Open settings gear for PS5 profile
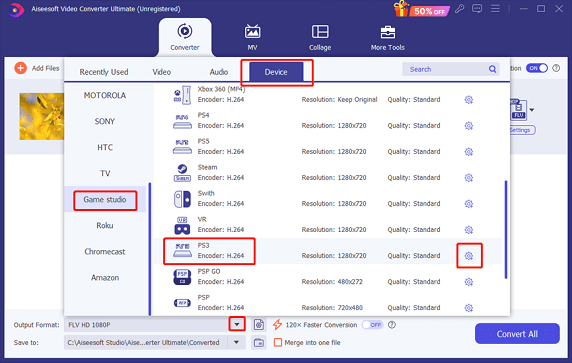This screenshot has height=363, width=572. [x=469, y=152]
